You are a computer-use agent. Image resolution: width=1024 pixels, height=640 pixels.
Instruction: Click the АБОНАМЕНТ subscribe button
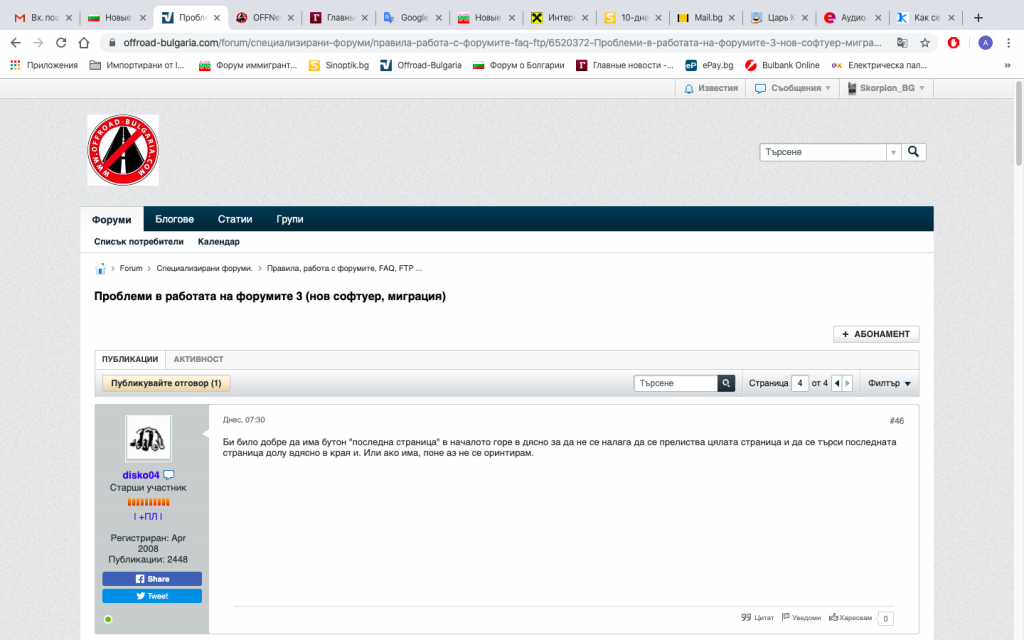(876, 334)
